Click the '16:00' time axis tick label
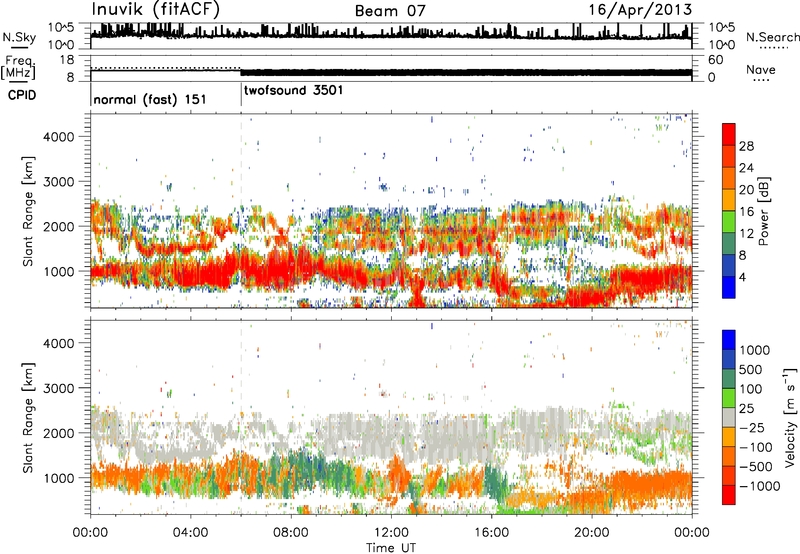The width and height of the screenshot is (800, 554). tap(491, 532)
